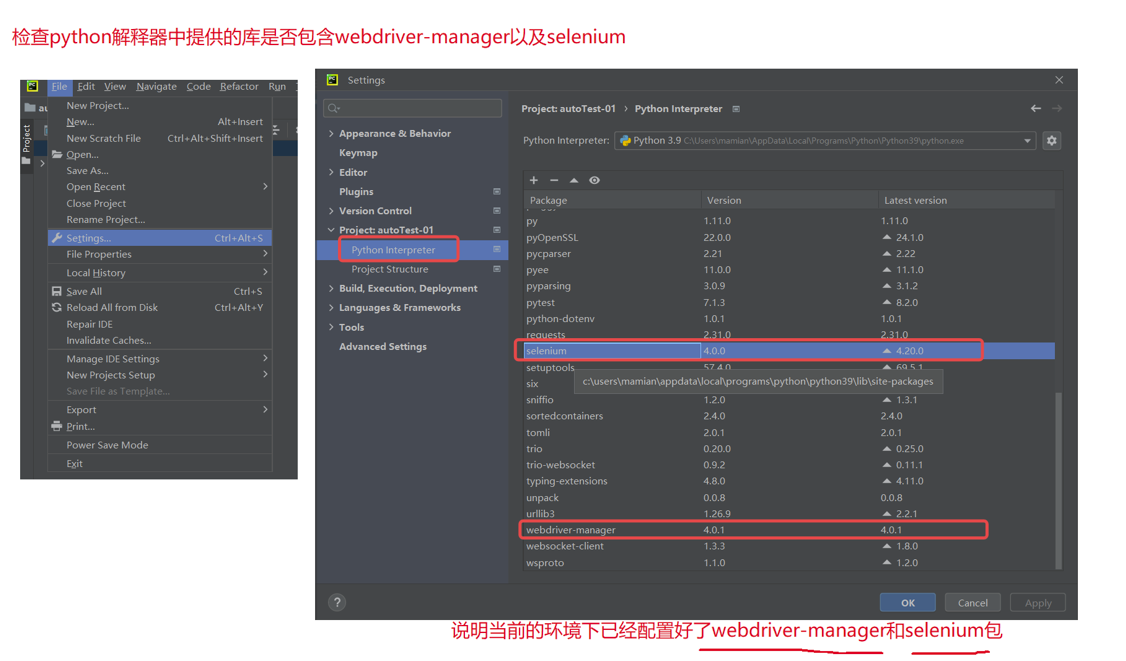The height and width of the screenshot is (661, 1126).
Task: Expand Languages & Frameworks section
Action: click(x=331, y=308)
